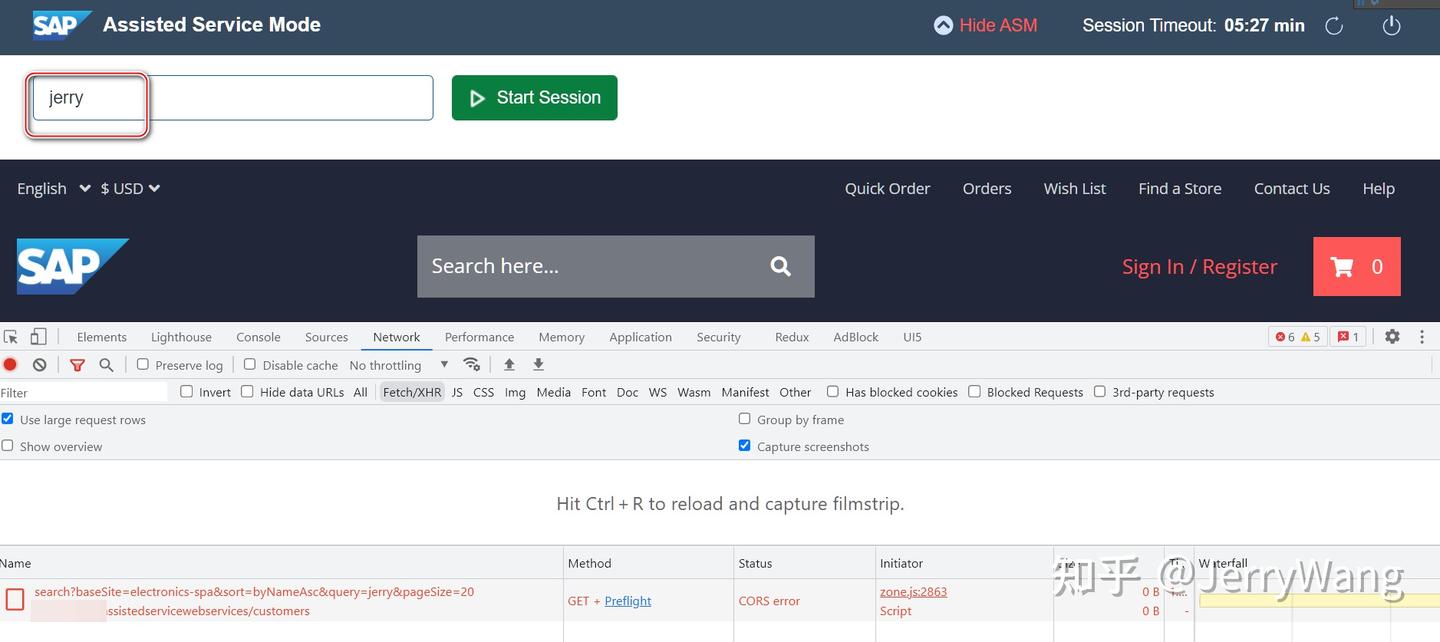This screenshot has height=642, width=1440.
Task: Click Sign In / Register link
Action: point(1199,266)
